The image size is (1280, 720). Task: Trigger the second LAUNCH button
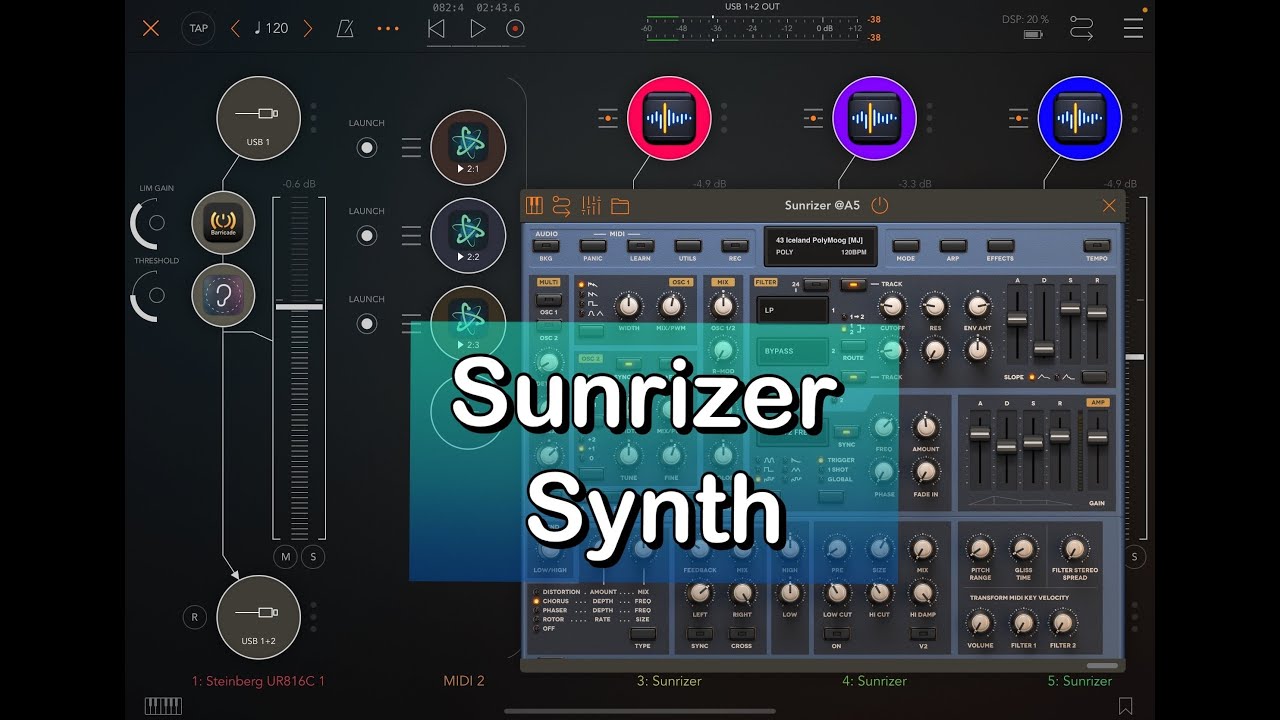point(367,236)
